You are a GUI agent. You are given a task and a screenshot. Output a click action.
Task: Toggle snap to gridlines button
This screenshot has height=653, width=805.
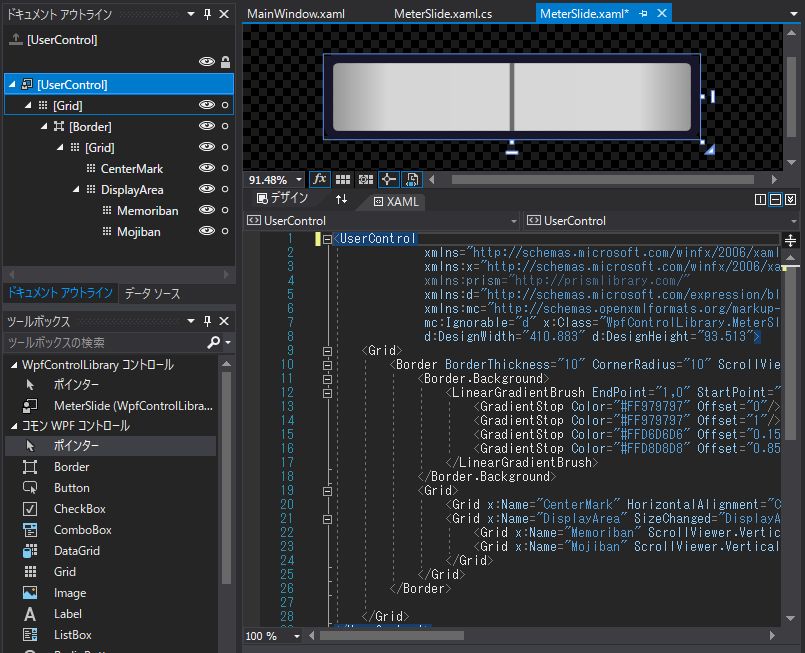click(x=366, y=179)
